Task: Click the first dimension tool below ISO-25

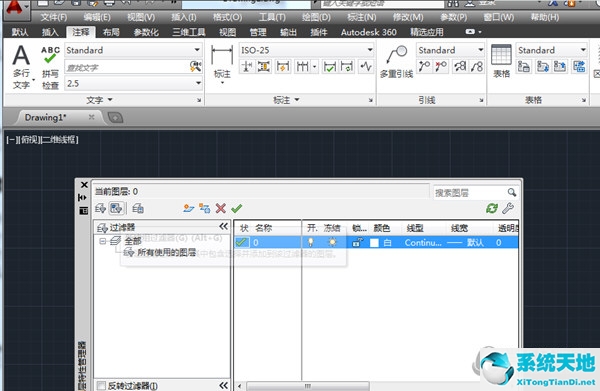Action: coord(246,67)
